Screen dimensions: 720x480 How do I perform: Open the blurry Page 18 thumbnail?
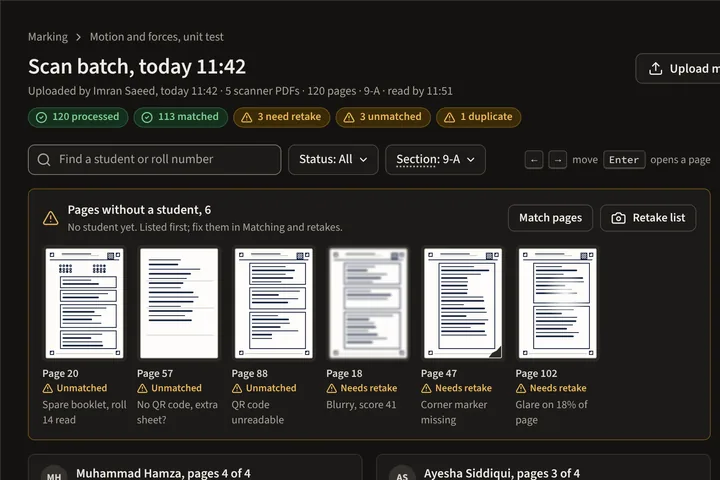tap(368, 303)
